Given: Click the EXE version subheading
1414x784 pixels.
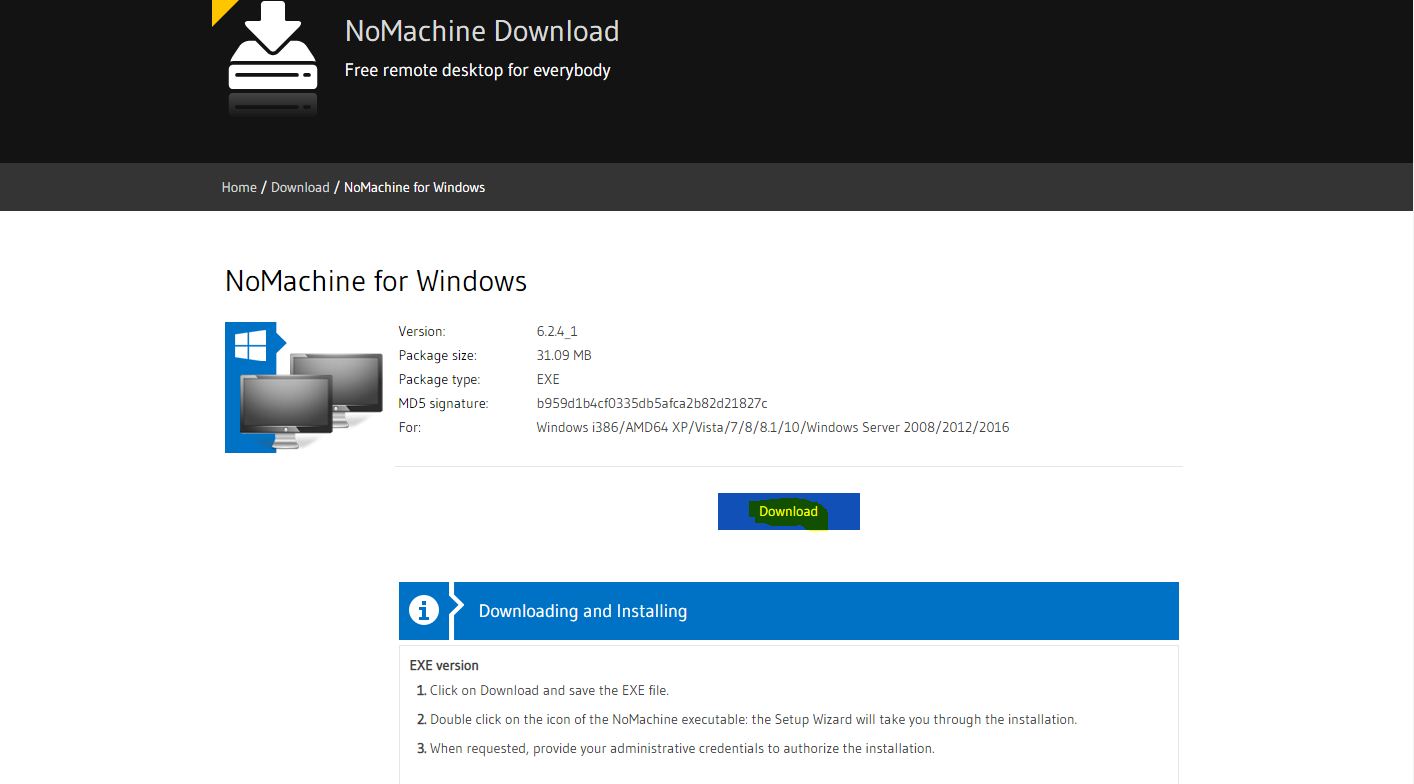Looking at the screenshot, I should coord(444,665).
